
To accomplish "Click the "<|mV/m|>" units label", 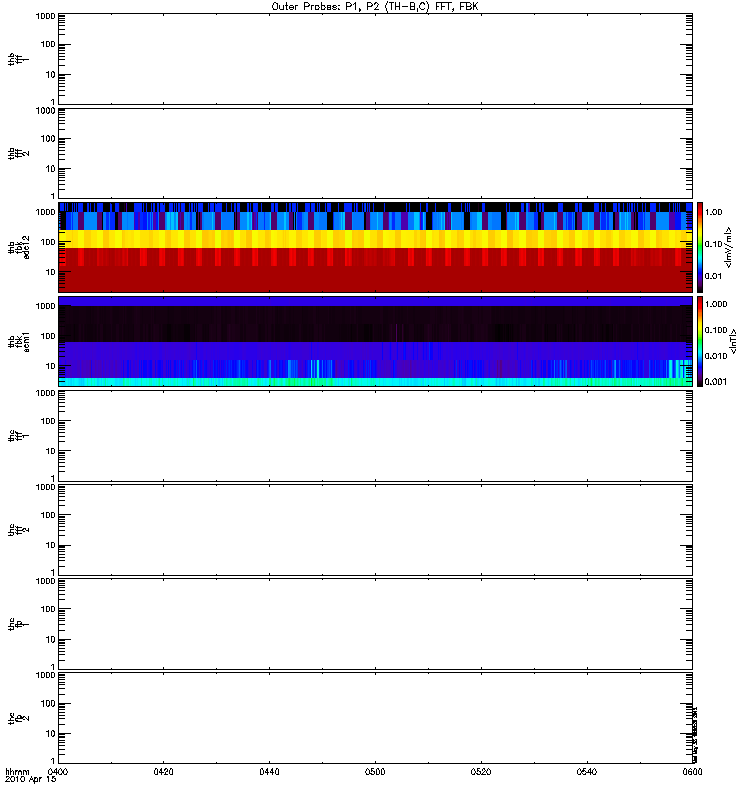I will 729,247.
